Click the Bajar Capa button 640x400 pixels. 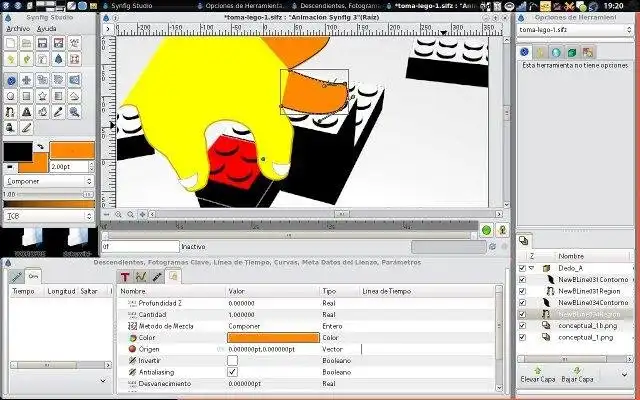point(577,375)
